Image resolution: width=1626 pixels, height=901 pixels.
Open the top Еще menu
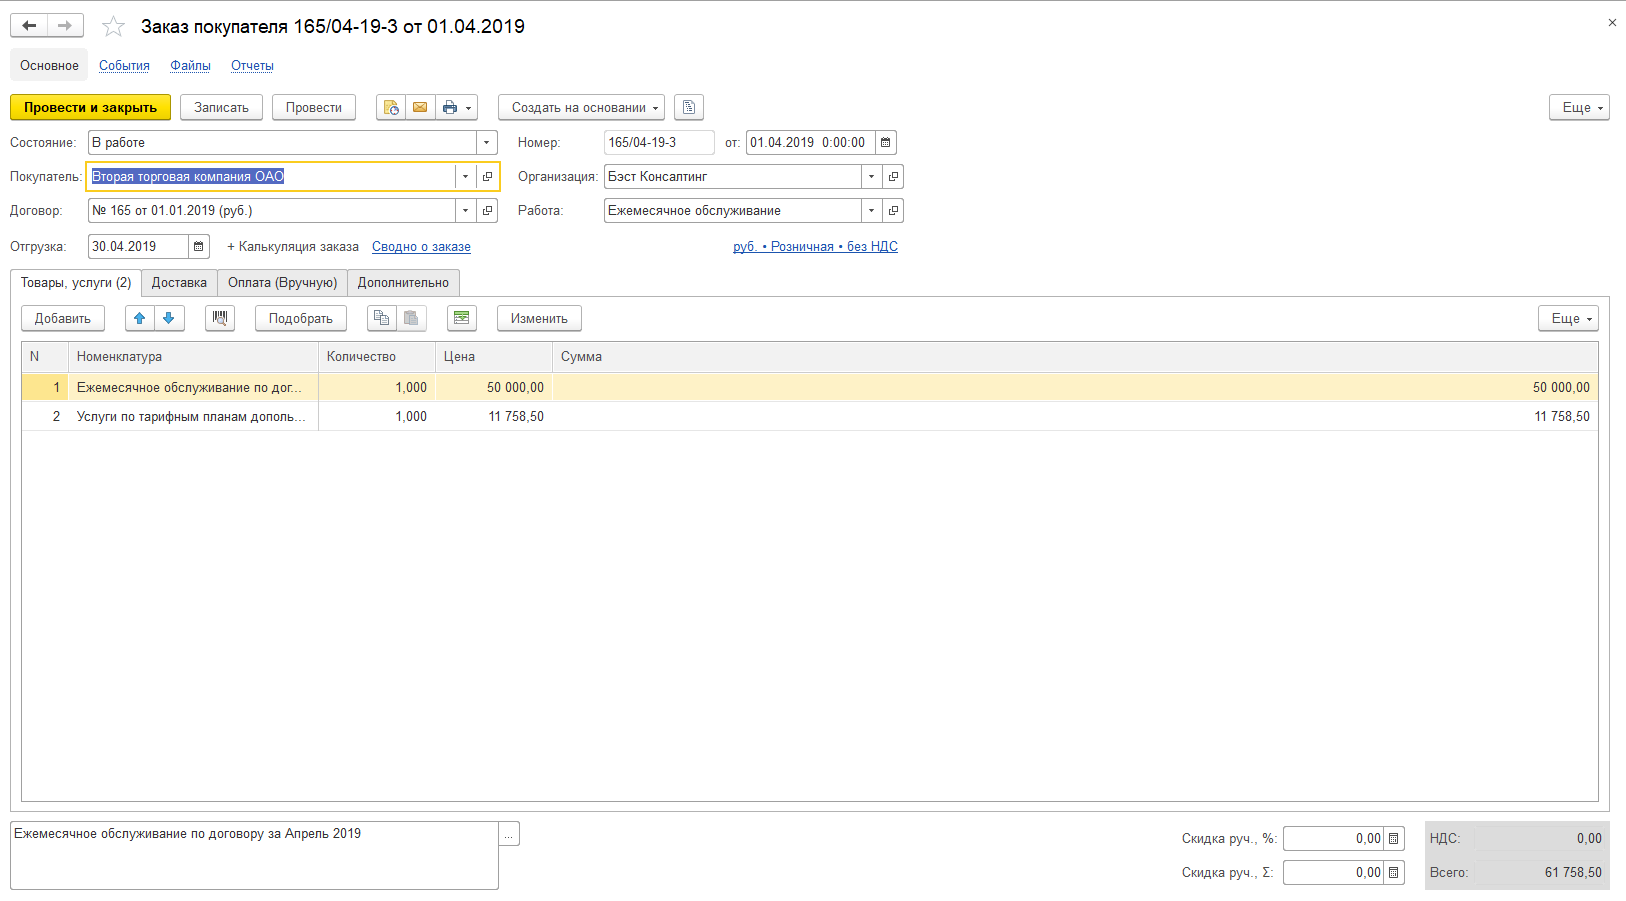coord(1580,107)
